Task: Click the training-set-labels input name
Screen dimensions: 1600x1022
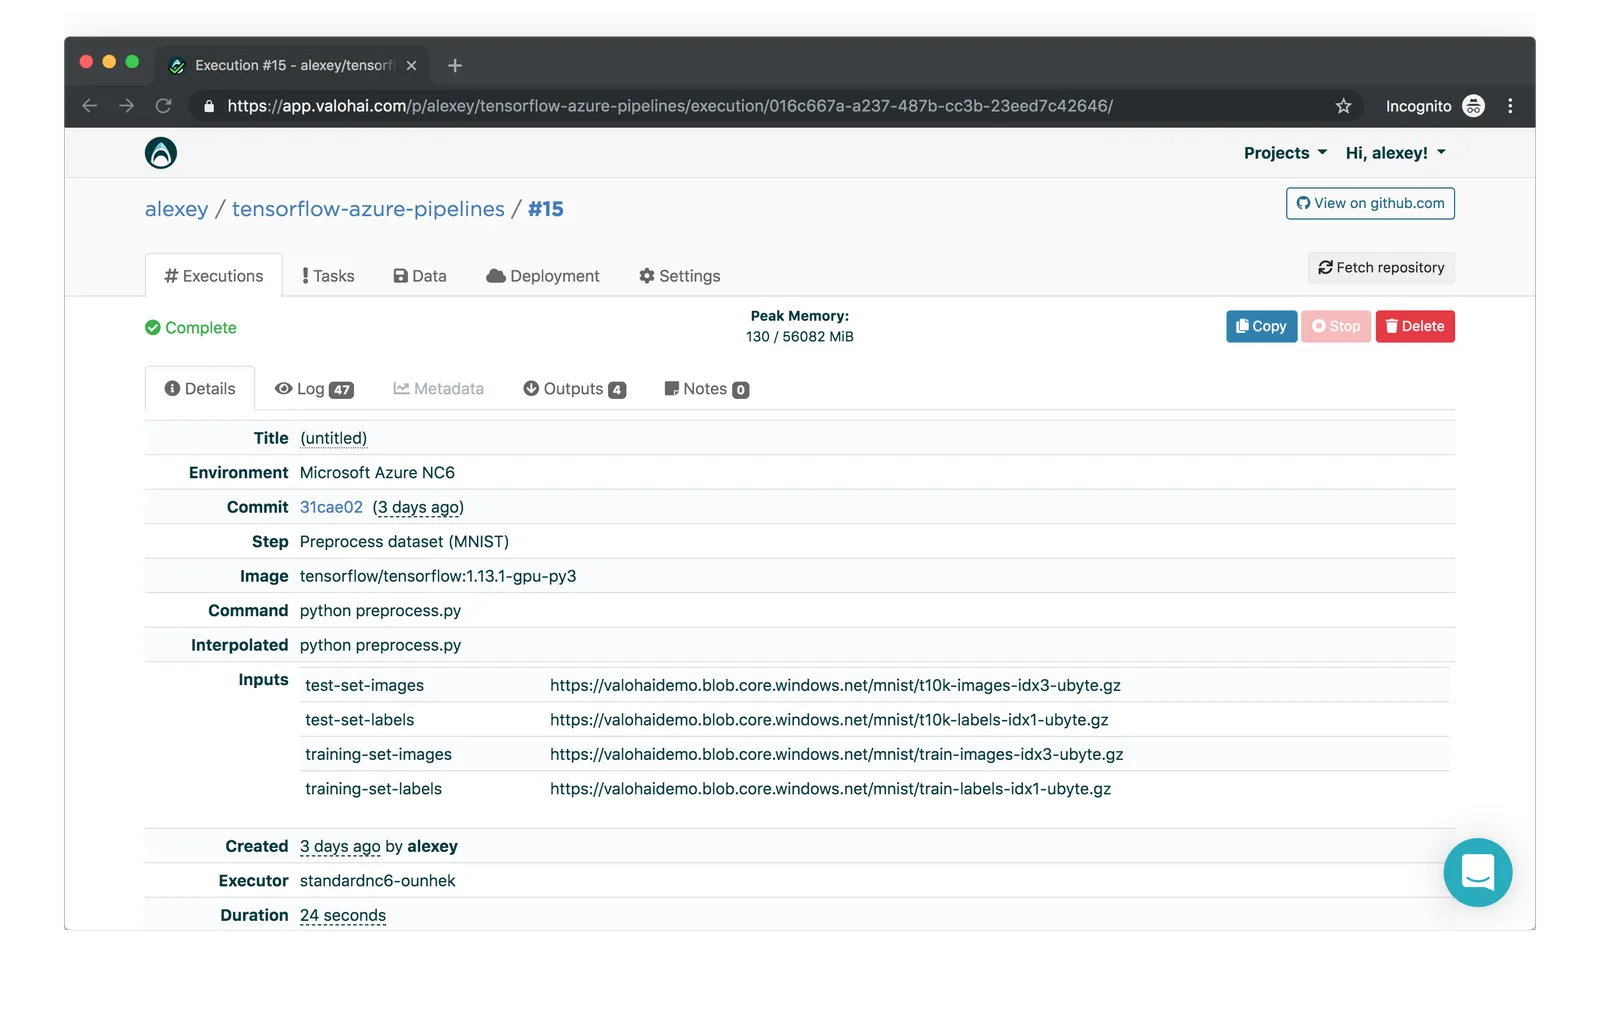Action: click(x=373, y=789)
